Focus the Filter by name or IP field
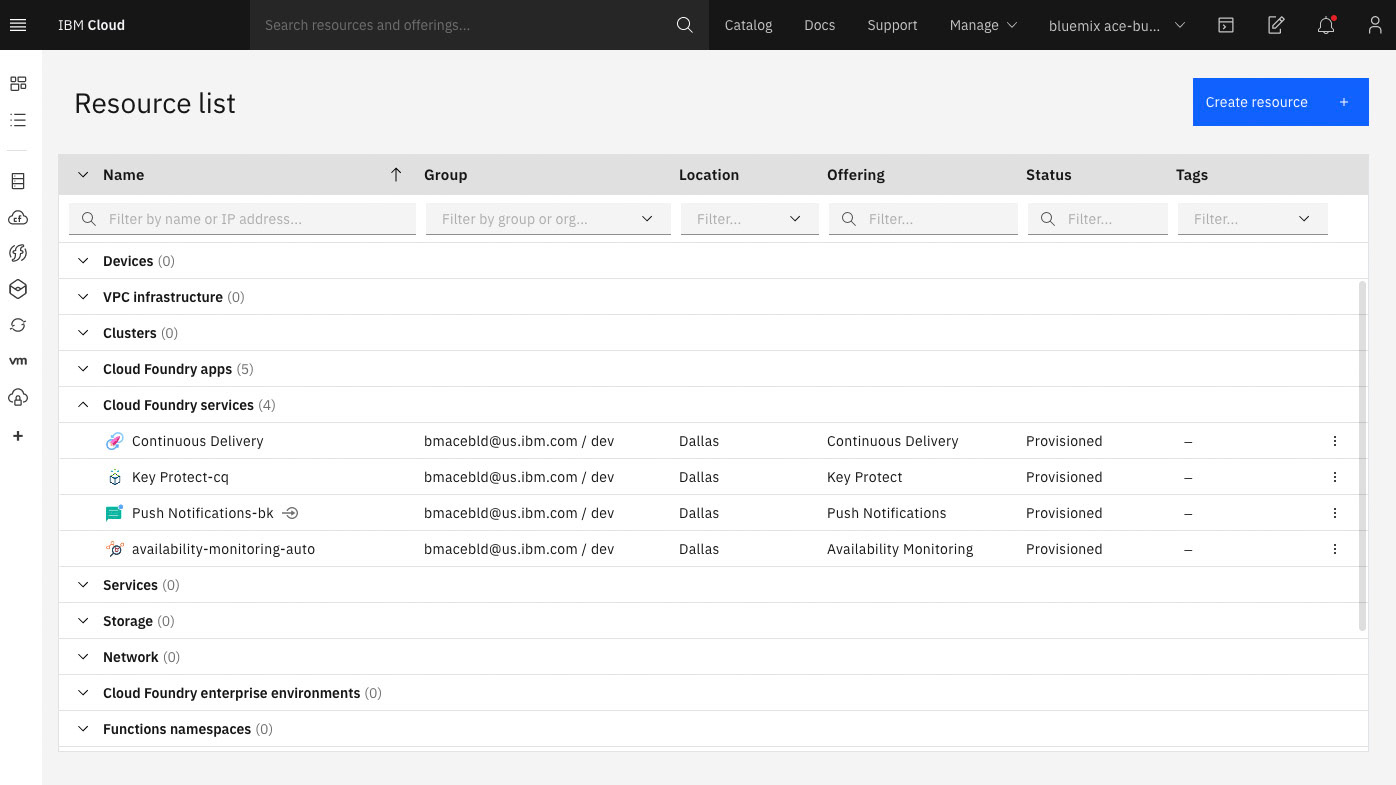This screenshot has height=785, width=1396. click(x=242, y=219)
